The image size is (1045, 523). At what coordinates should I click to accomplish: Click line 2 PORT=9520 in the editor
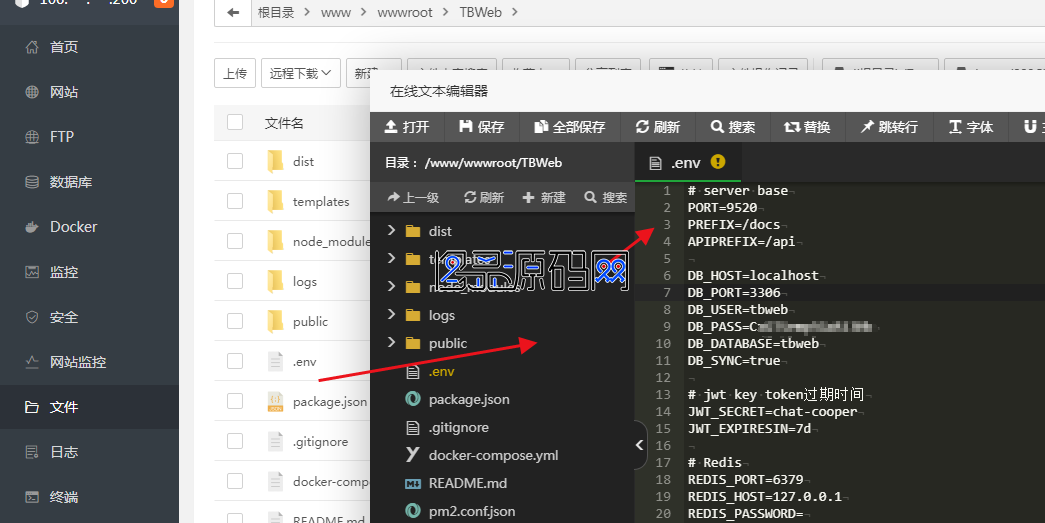[722, 208]
